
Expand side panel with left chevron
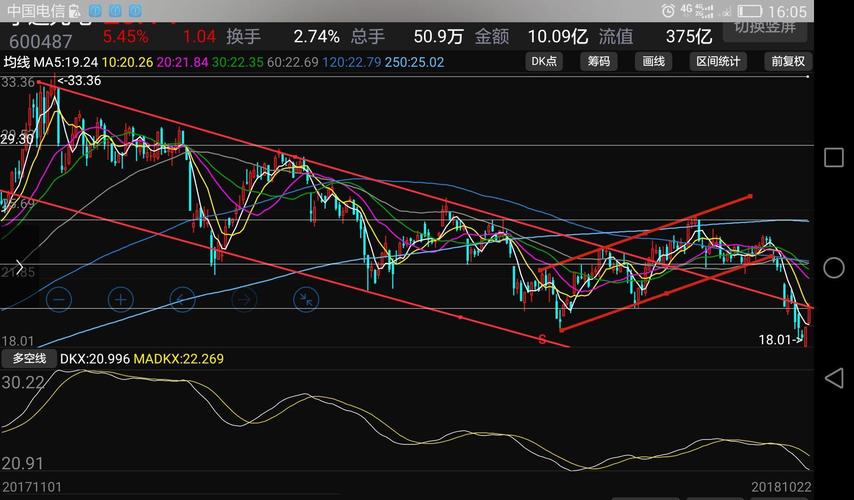click(x=19, y=267)
